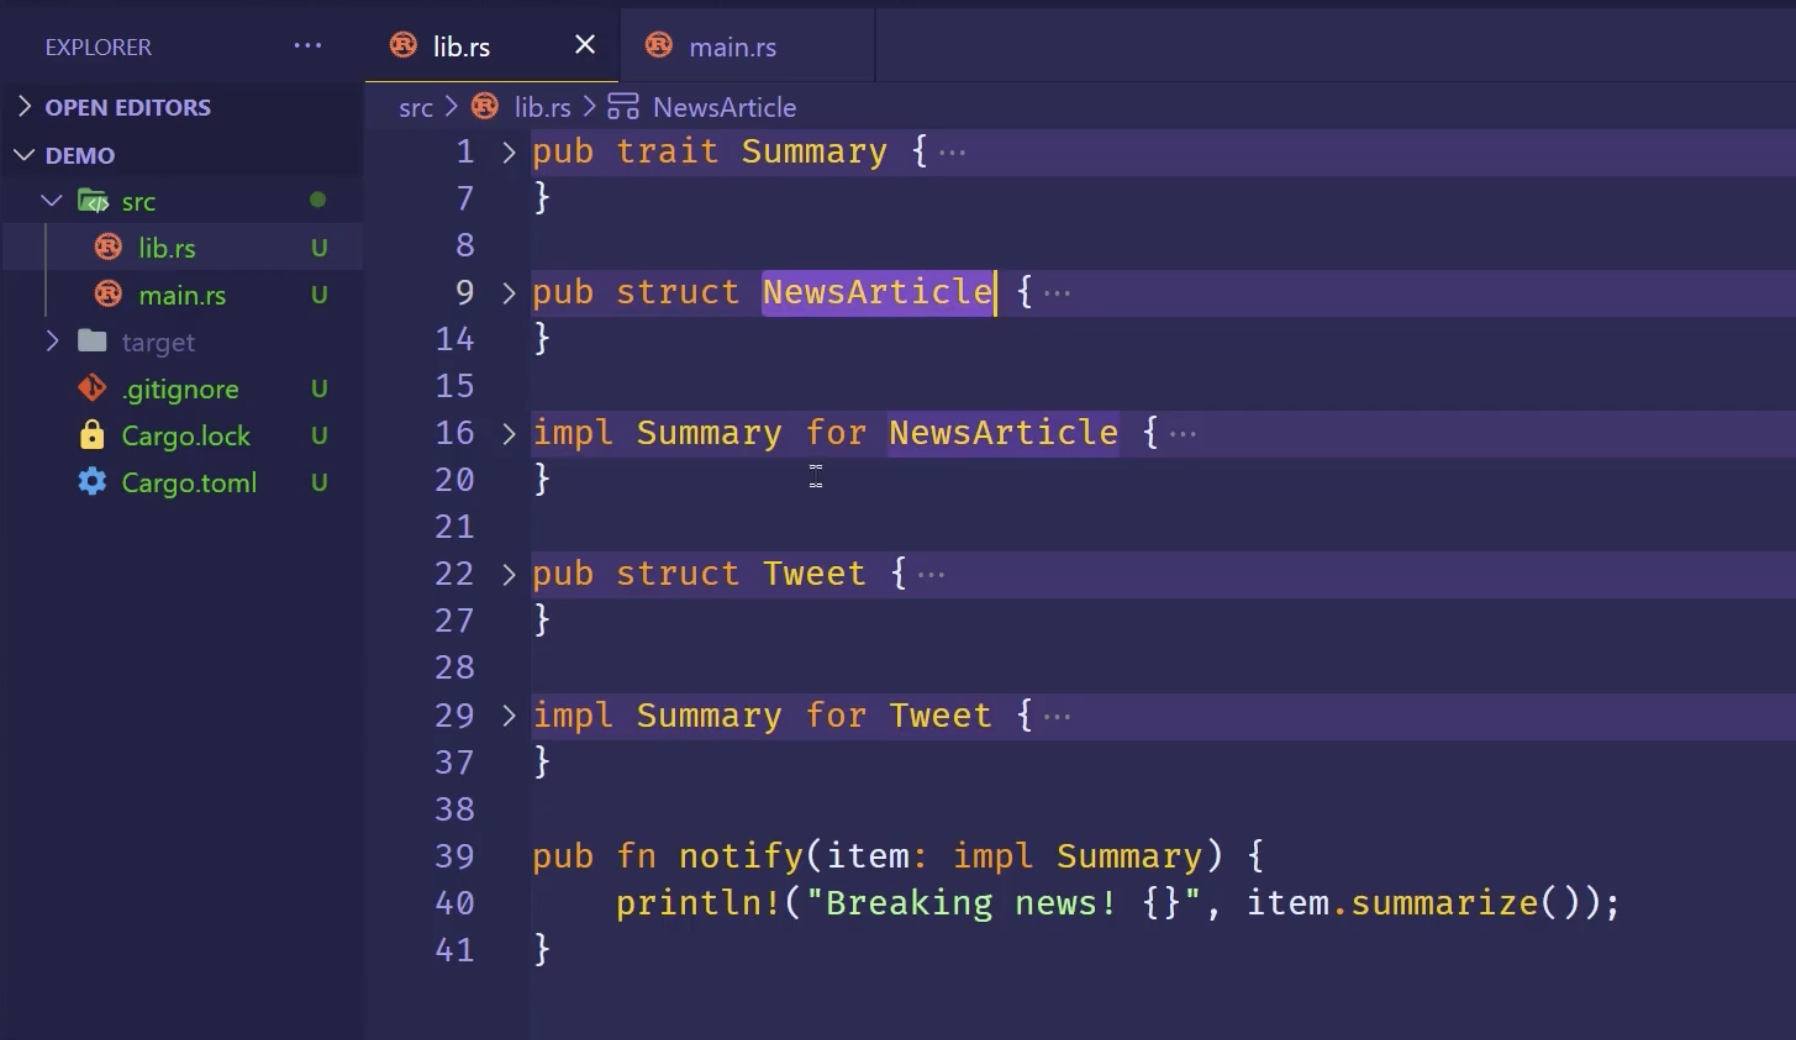Unfold the NewsArticle struct on line 9

pos(508,293)
